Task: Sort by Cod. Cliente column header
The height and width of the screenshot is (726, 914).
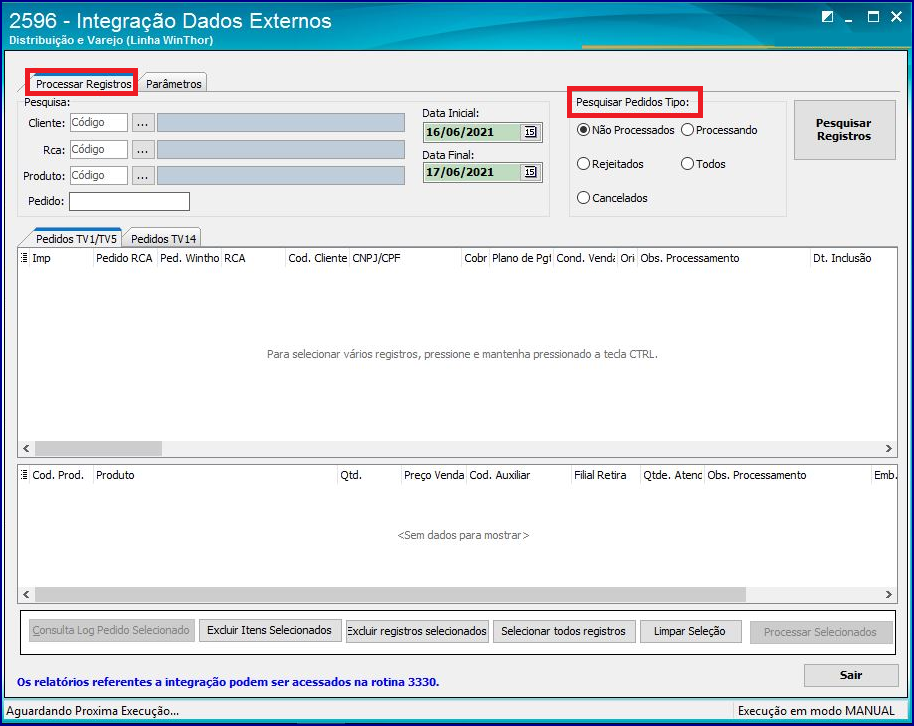Action: 318,258
